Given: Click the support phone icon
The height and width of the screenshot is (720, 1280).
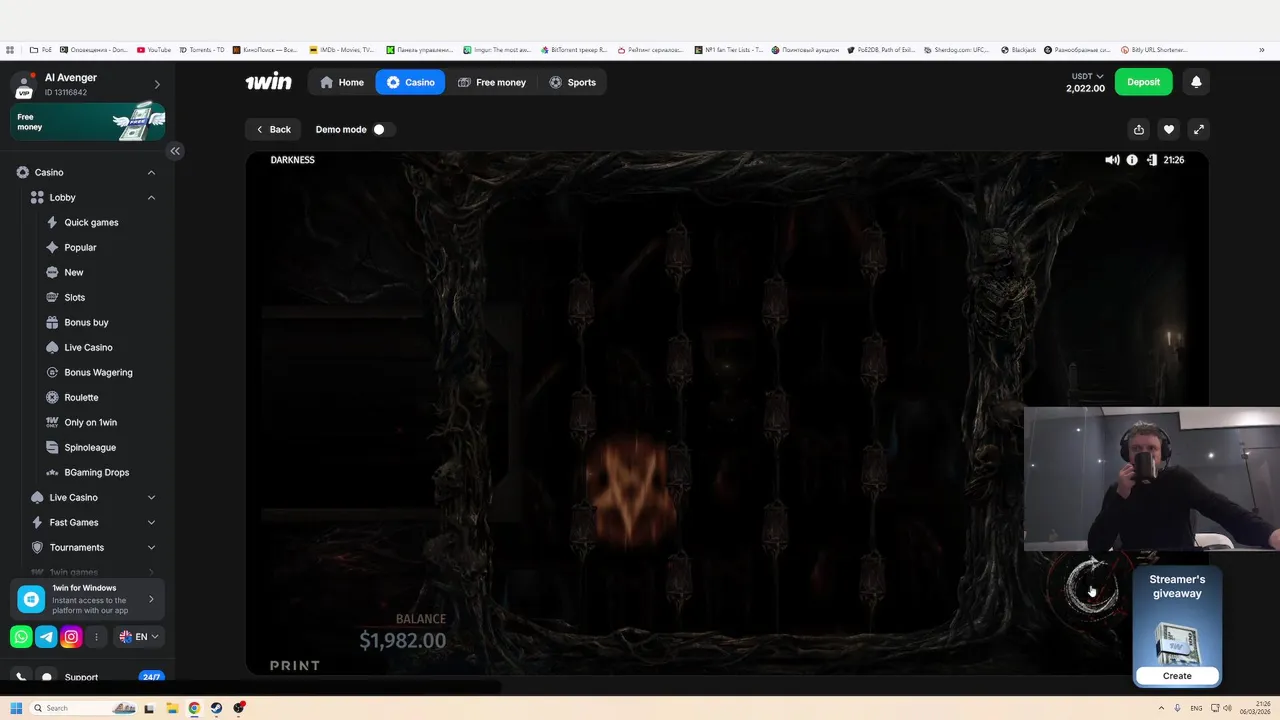Looking at the screenshot, I should (21, 677).
